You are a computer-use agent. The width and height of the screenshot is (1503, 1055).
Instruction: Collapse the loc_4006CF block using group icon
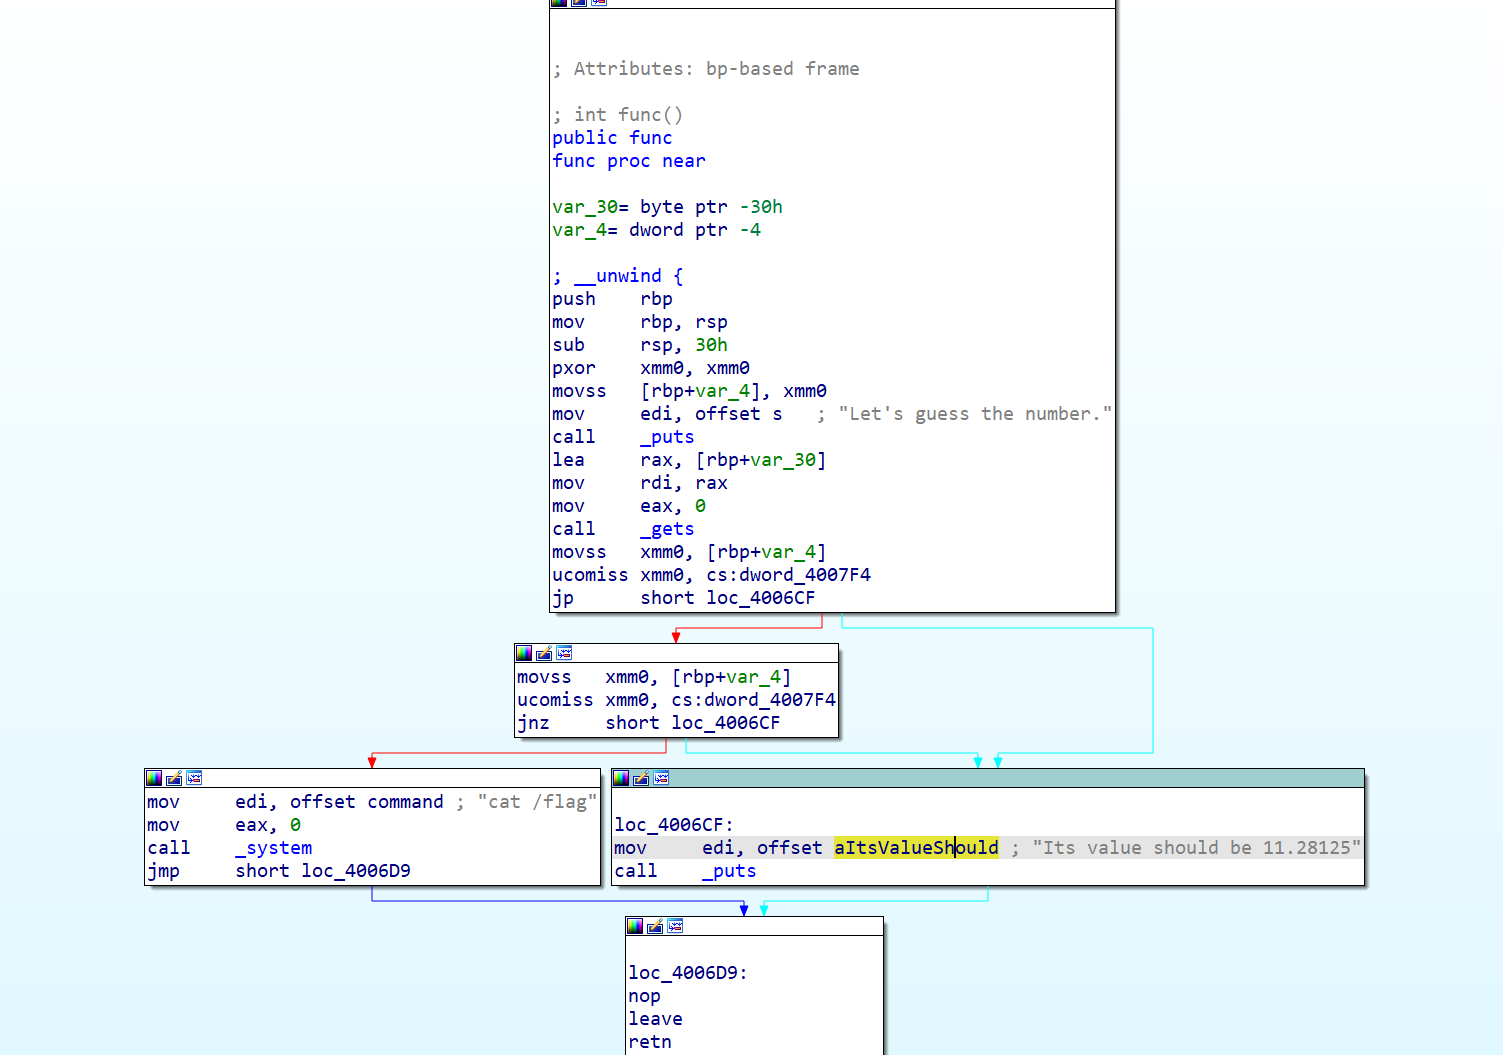pos(661,778)
